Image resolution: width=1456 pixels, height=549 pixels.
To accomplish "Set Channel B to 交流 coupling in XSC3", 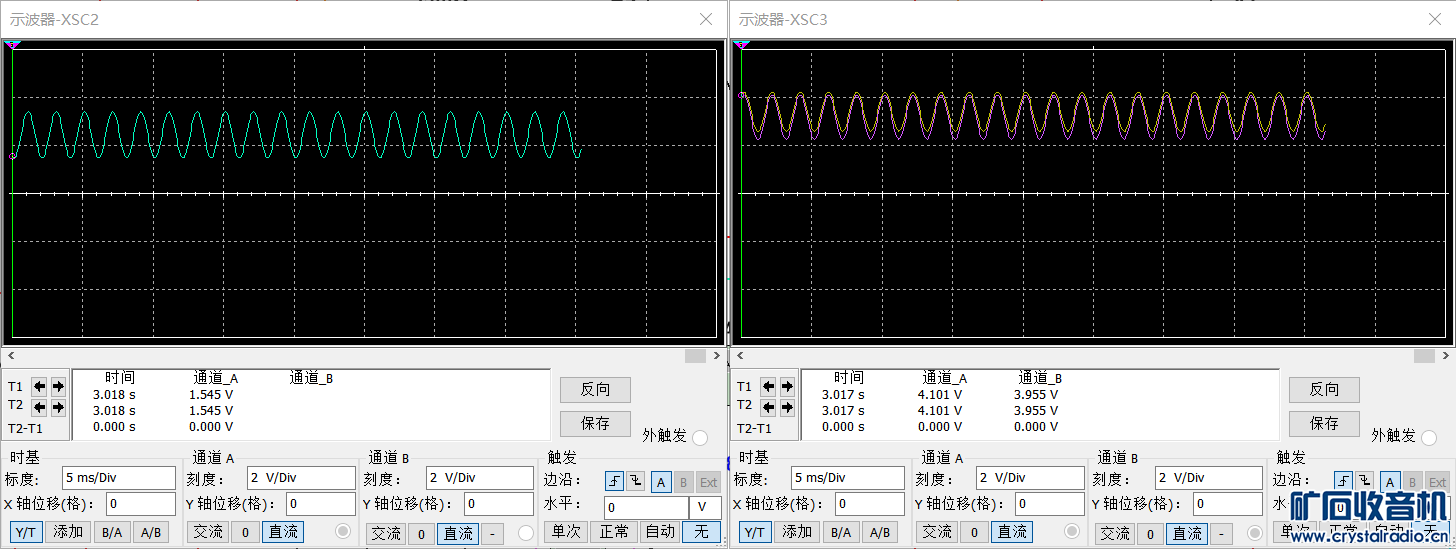I will tap(1115, 534).
